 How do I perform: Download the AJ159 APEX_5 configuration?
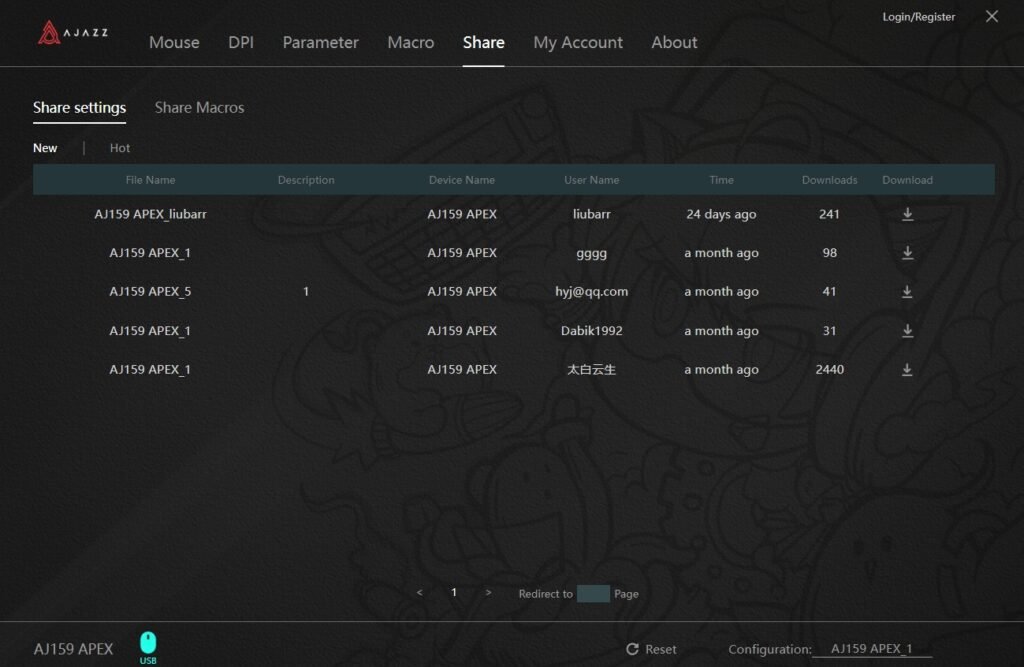coord(907,291)
